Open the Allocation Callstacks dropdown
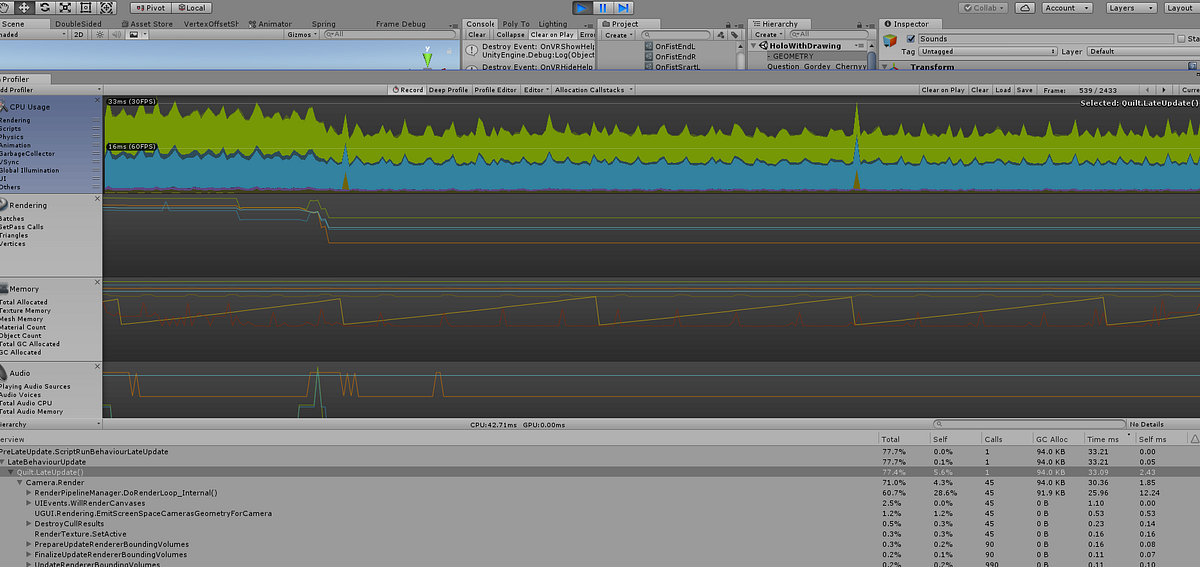Viewport: 1200px width, 567px height. (593, 90)
